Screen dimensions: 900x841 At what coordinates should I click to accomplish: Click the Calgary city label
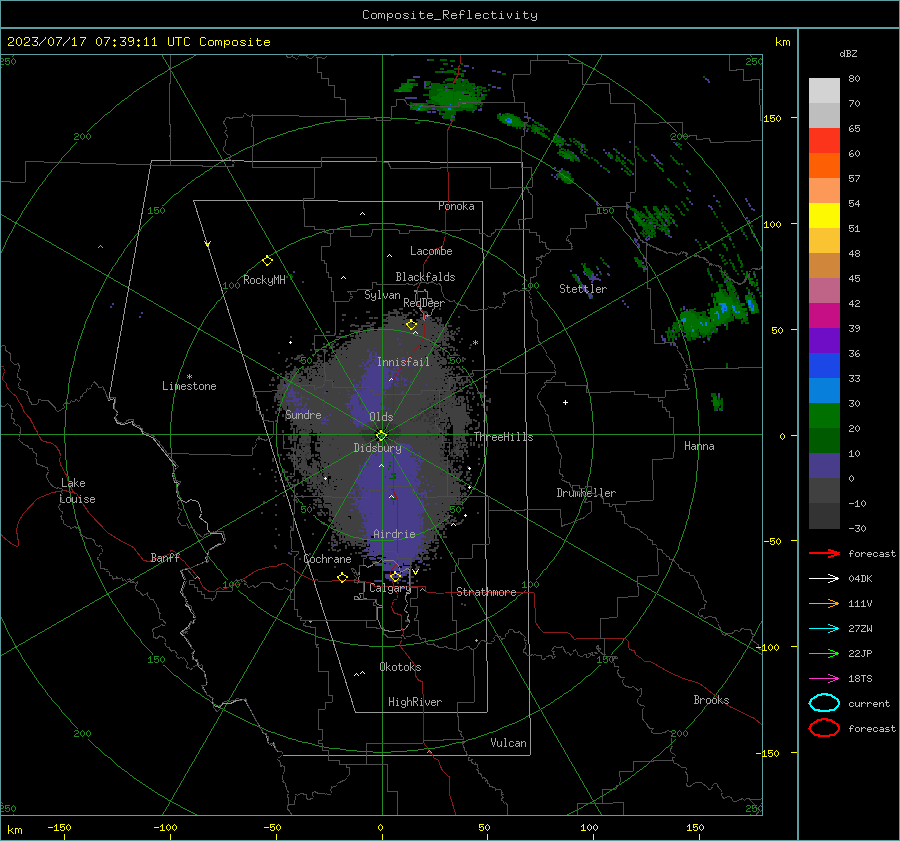[x=390, y=588]
